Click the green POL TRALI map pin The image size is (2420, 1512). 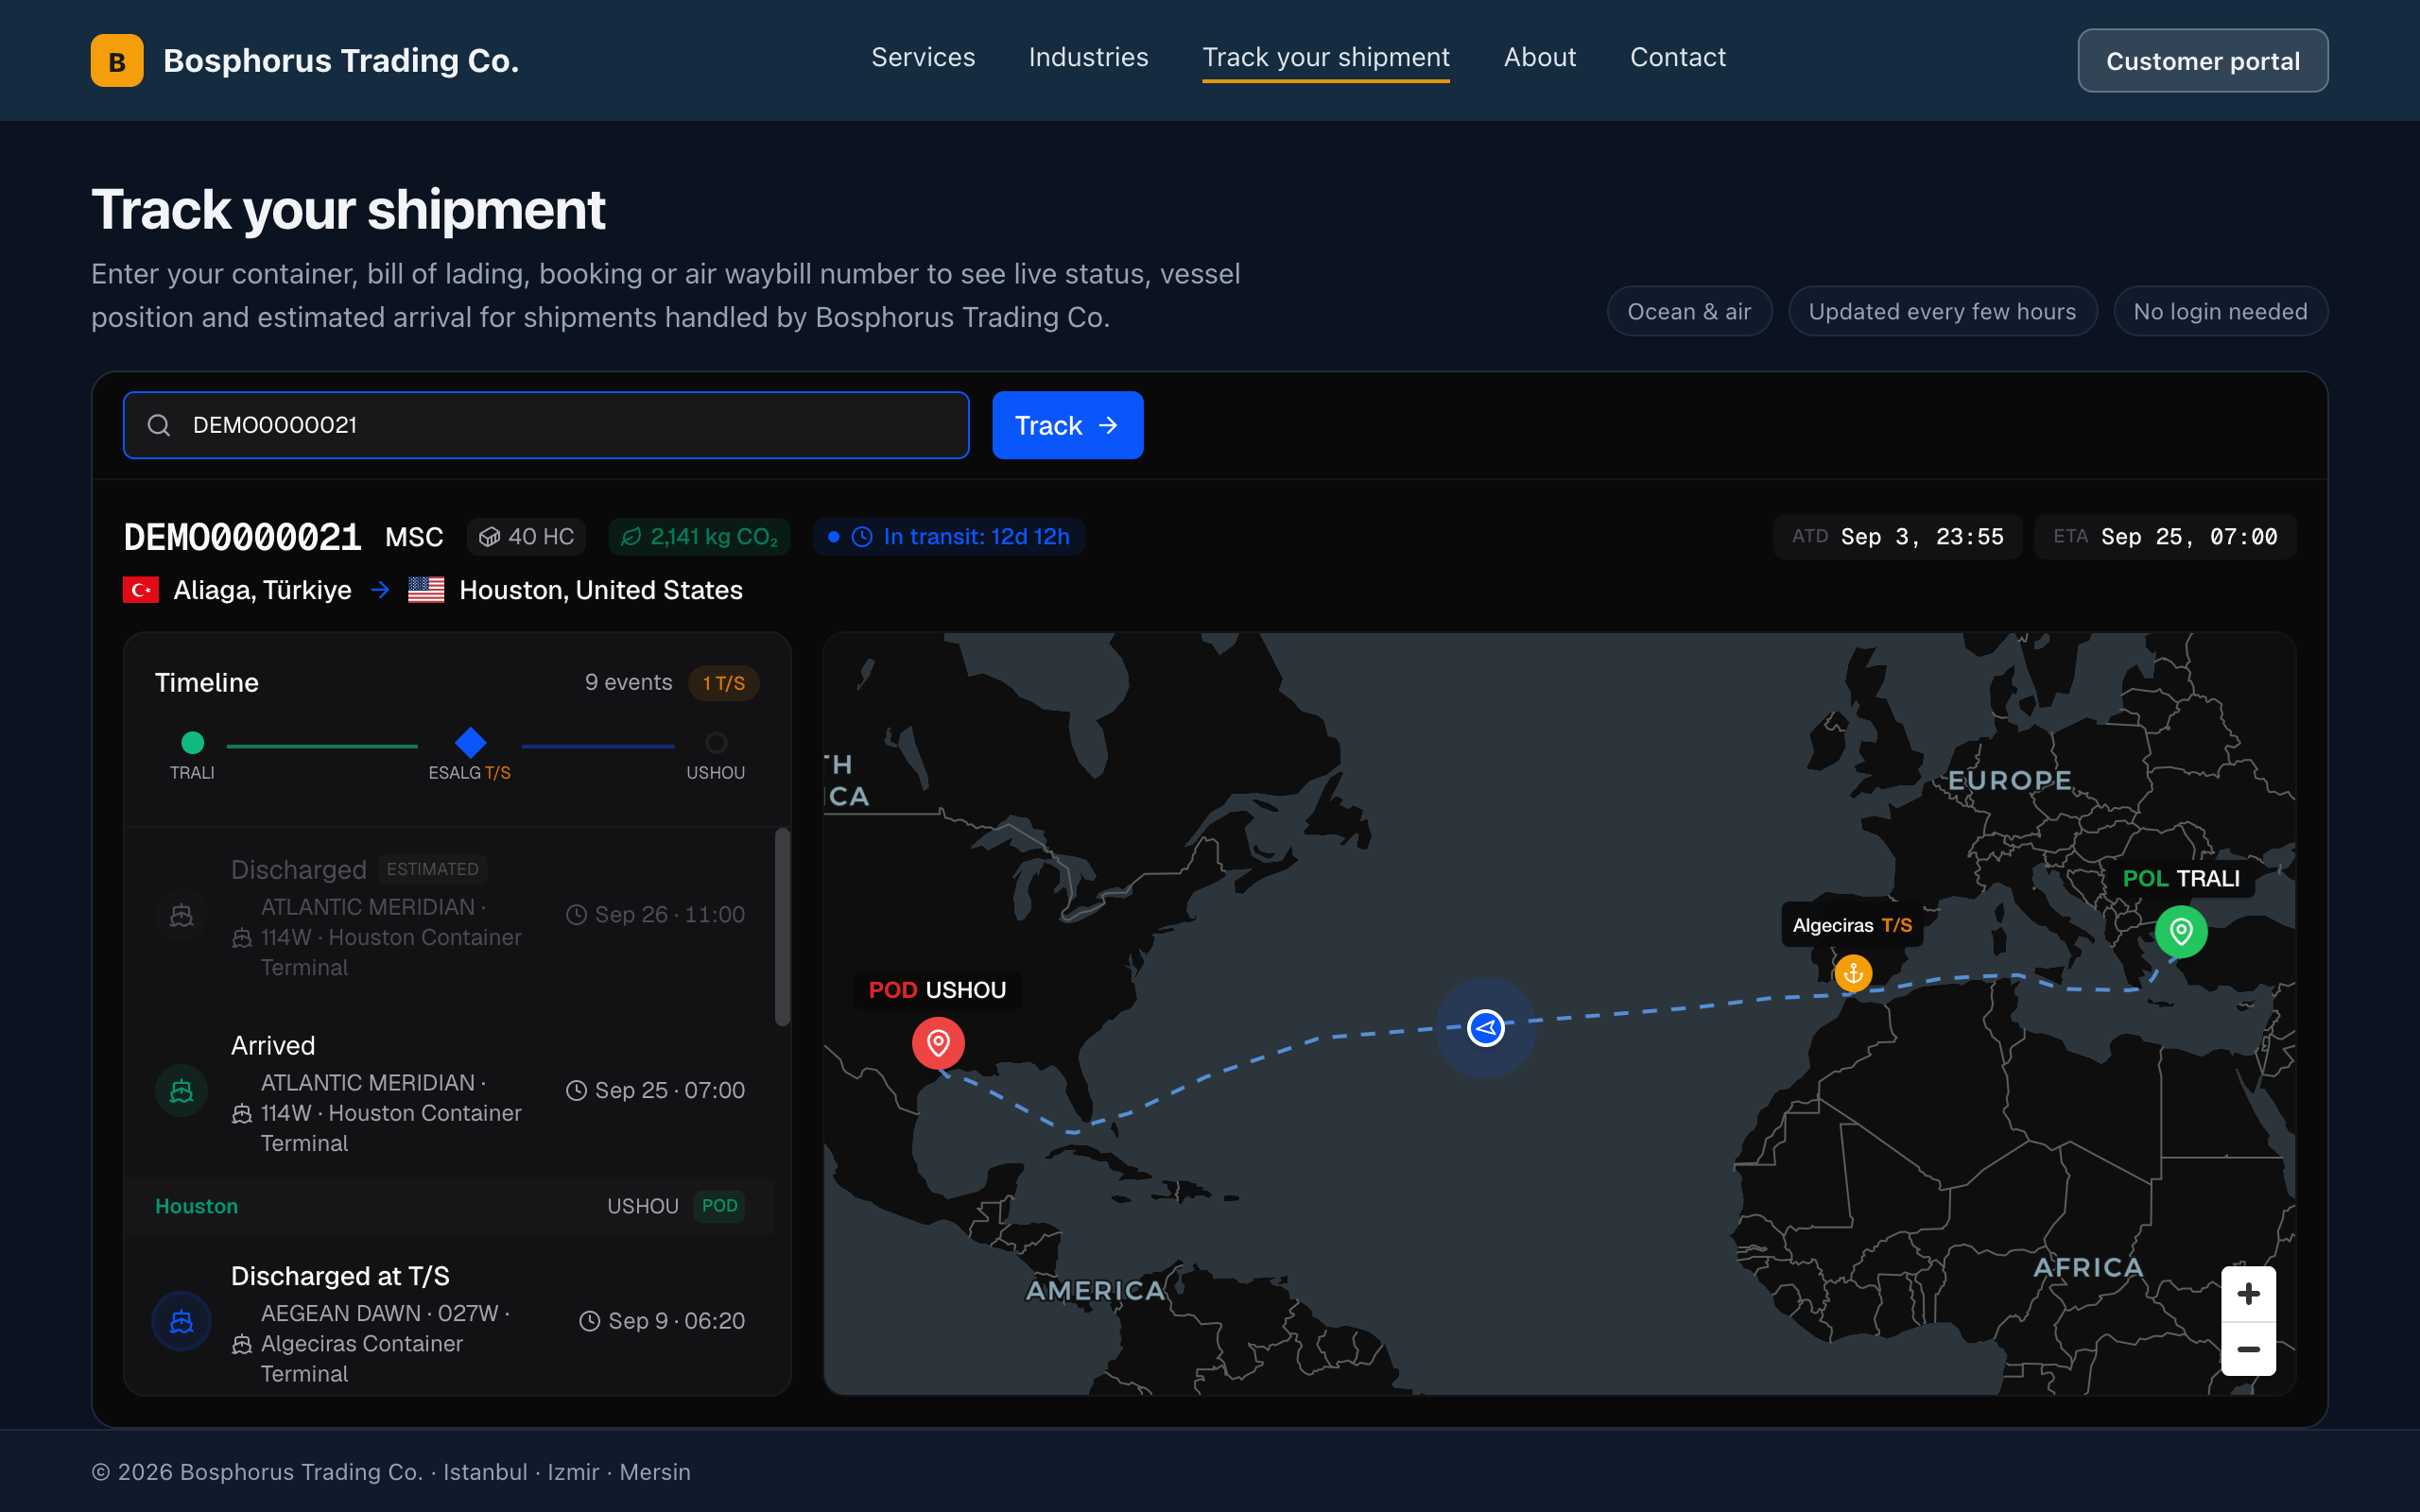2181,931
